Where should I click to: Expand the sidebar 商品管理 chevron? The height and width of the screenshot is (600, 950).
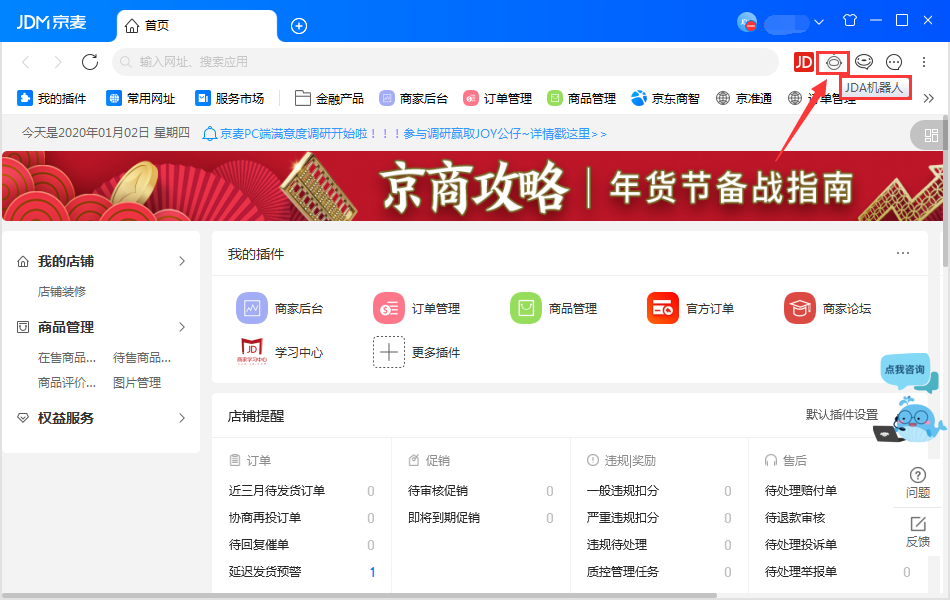click(182, 327)
